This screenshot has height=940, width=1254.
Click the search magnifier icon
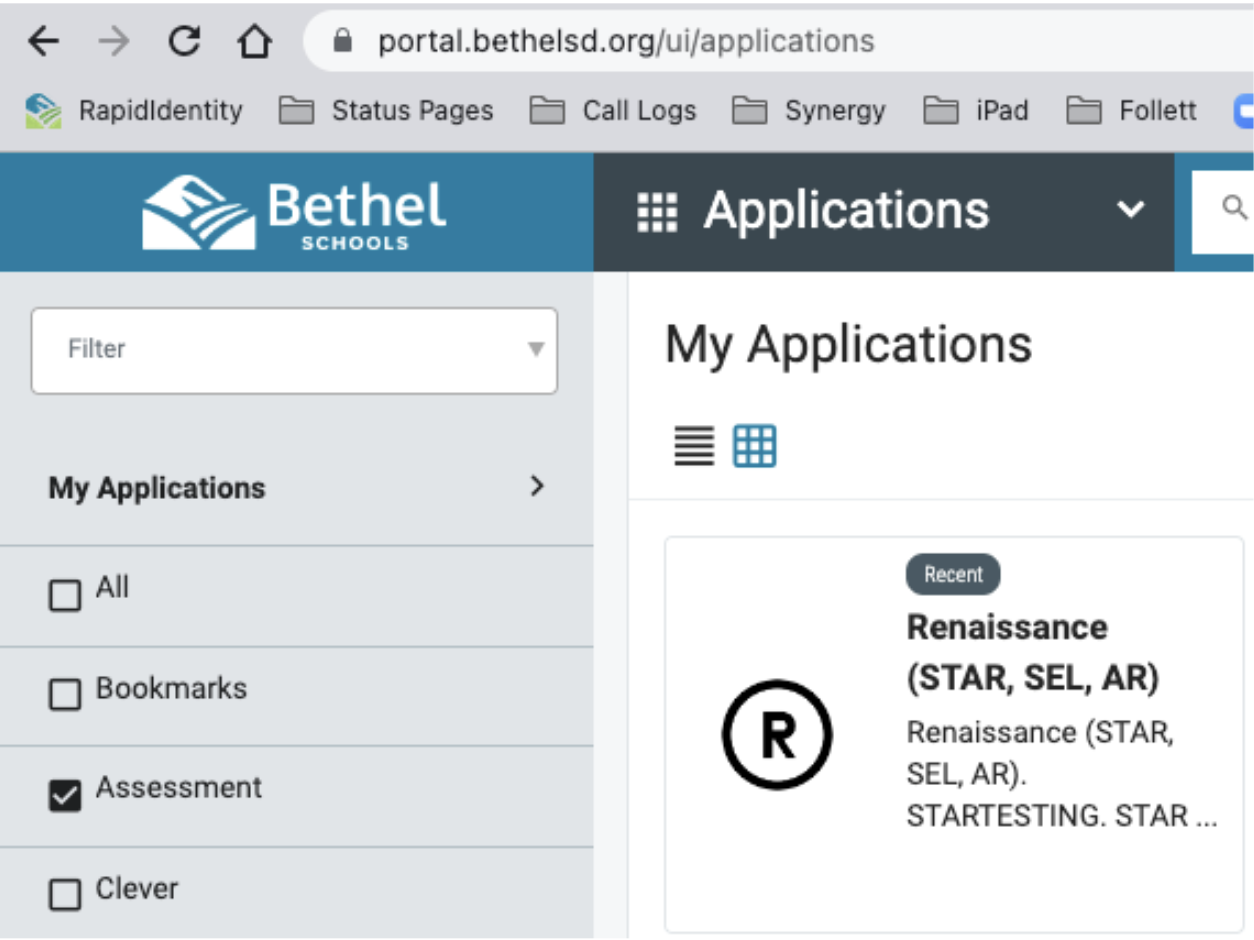[x=1235, y=208]
